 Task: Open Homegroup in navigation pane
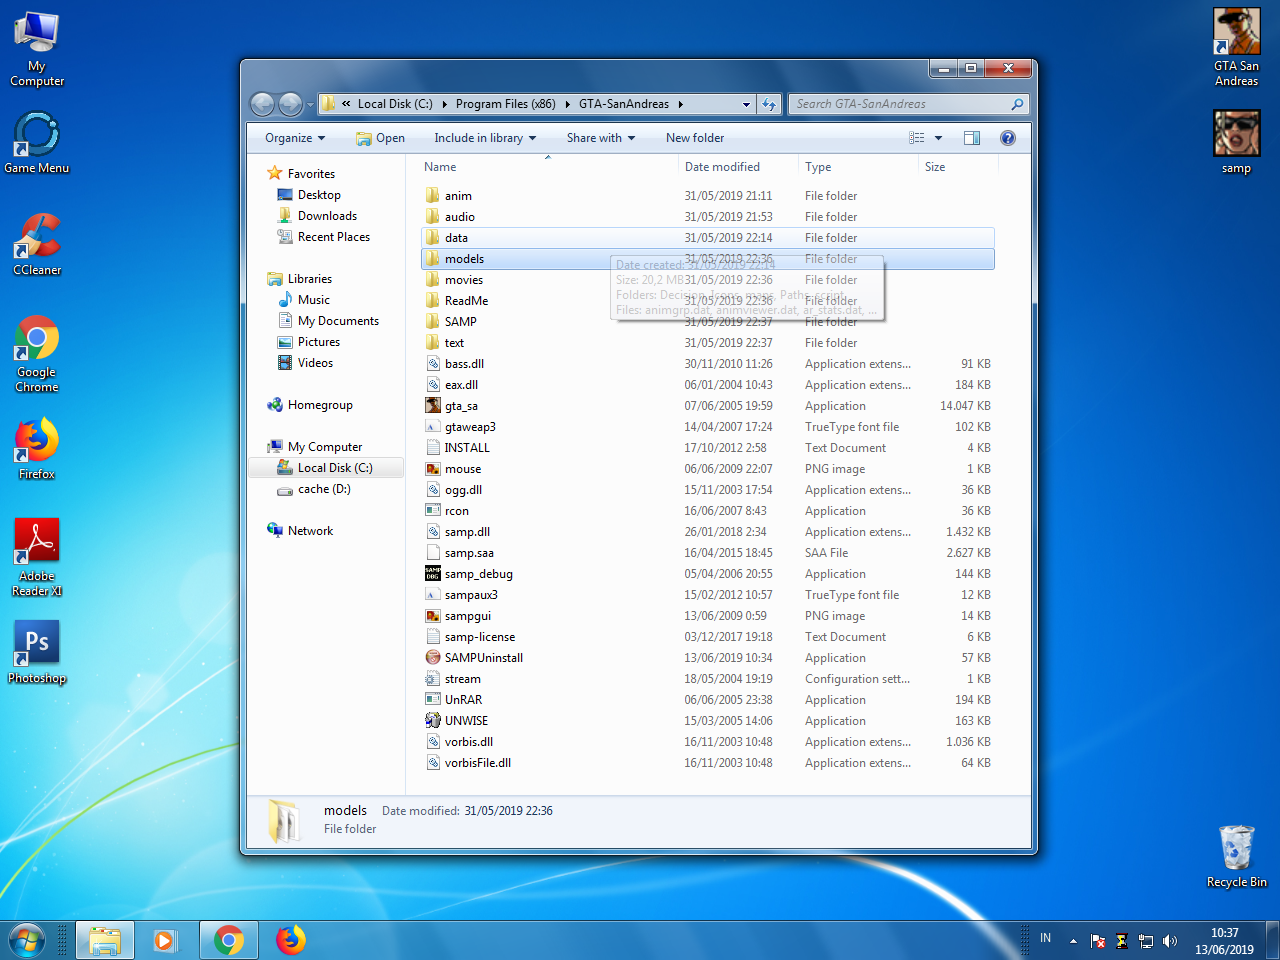coord(320,405)
